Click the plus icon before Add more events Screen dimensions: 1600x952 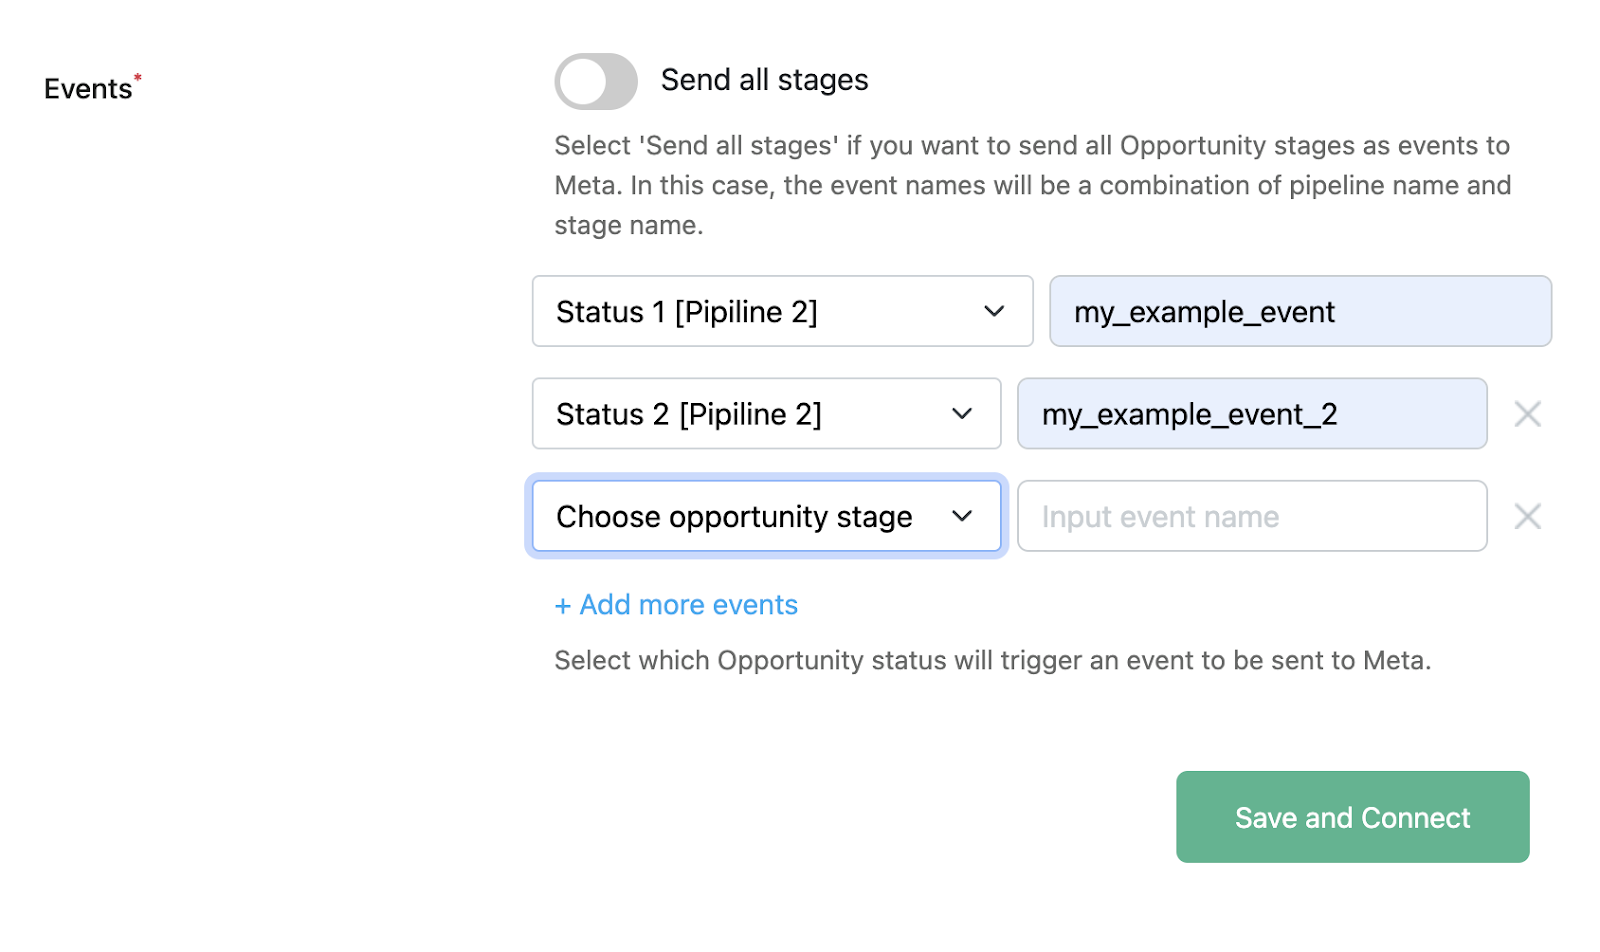coord(563,606)
